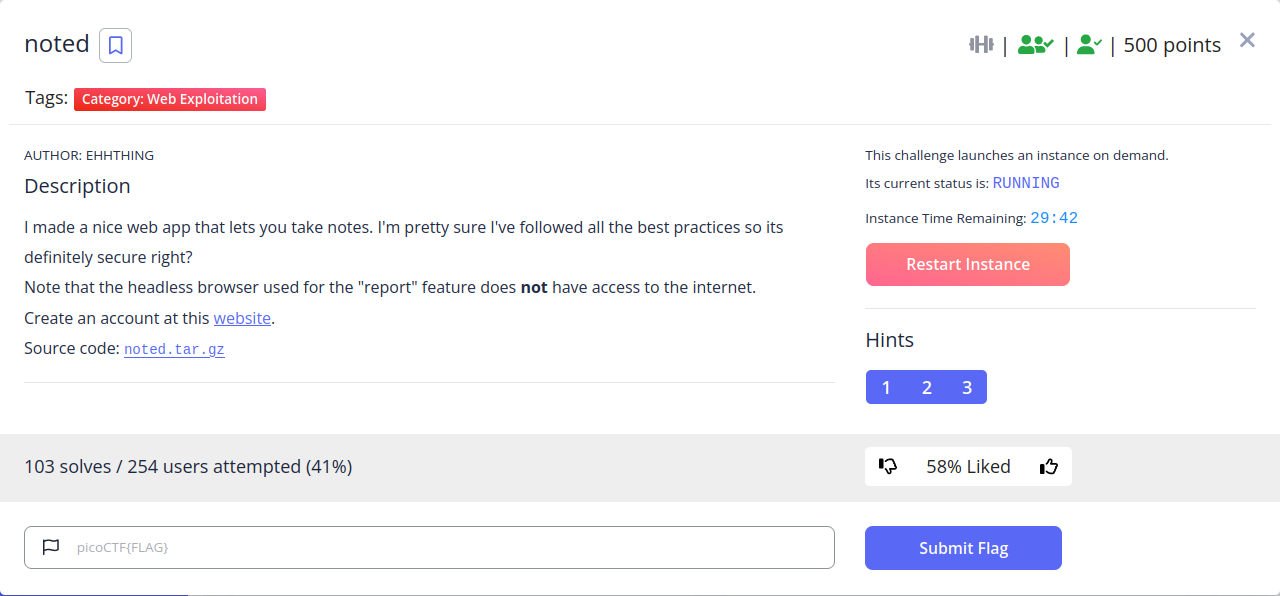The width and height of the screenshot is (1280, 596).
Task: Download the noted.tar.gz source code
Action: tap(174, 350)
